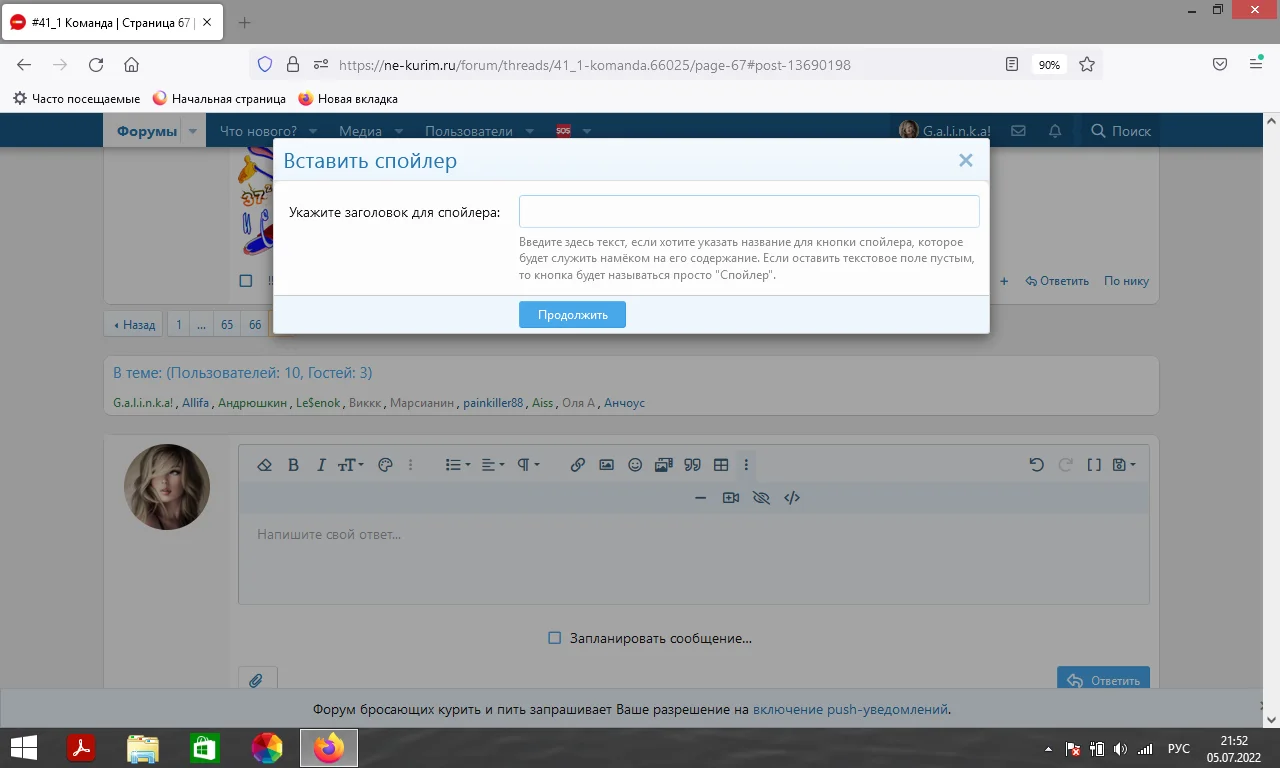This screenshot has width=1280, height=768.
Task: Click the По нику link
Action: (x=1126, y=281)
